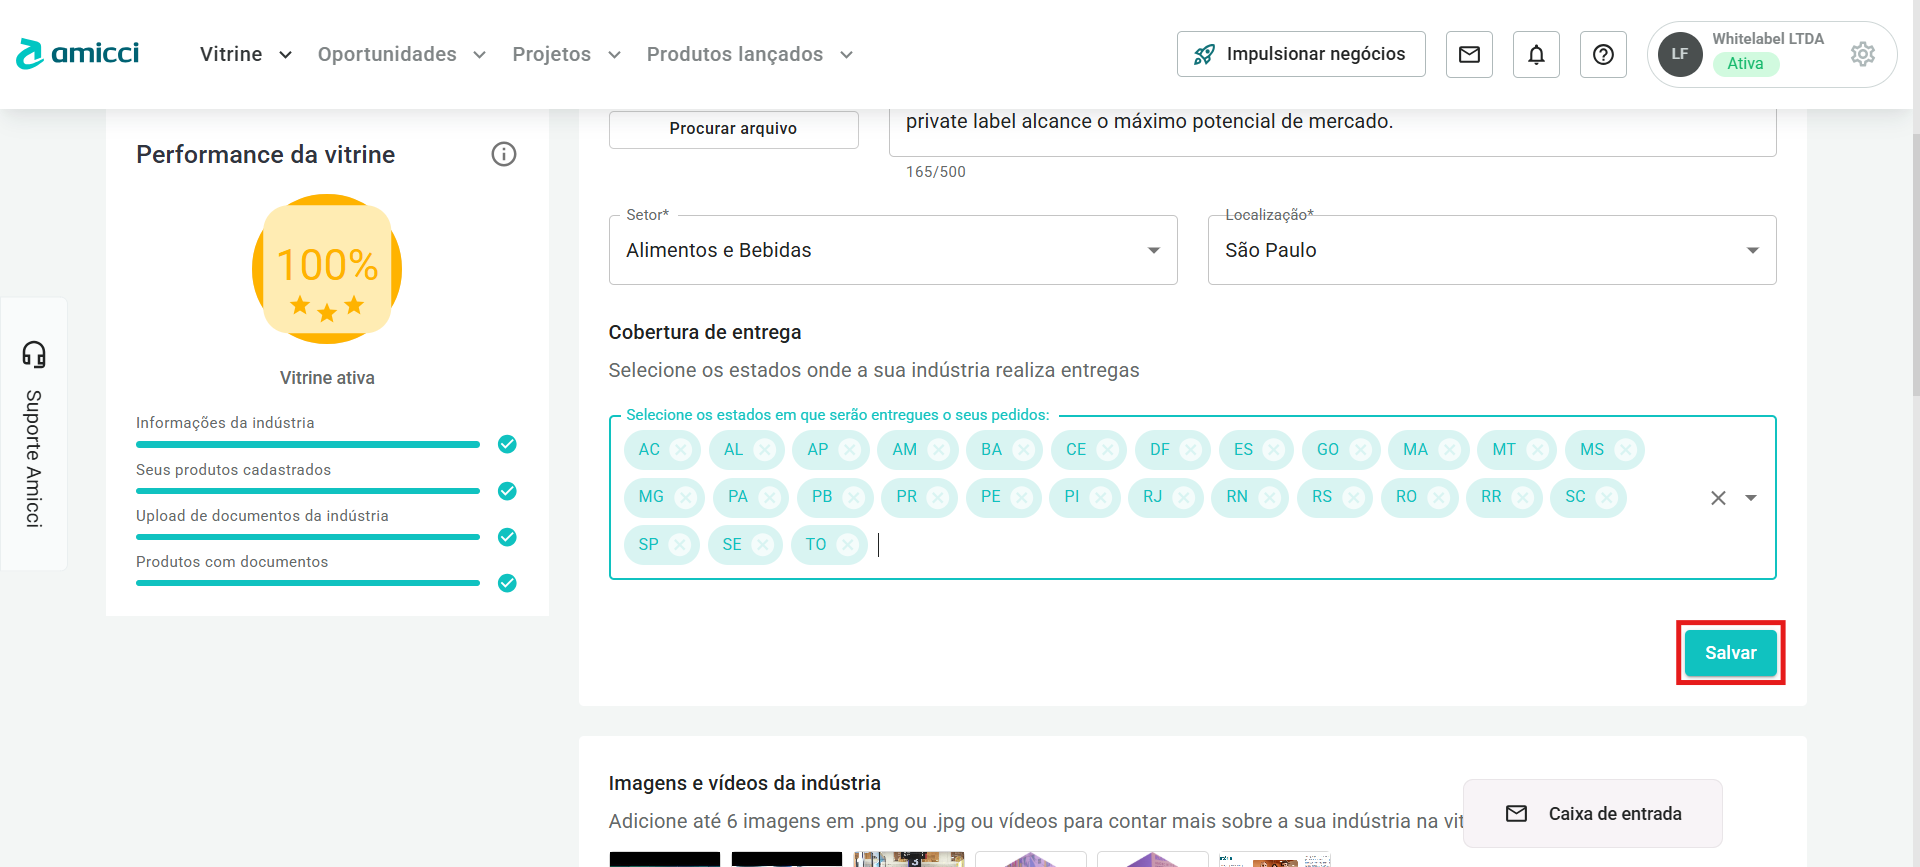Expand the Setor dropdown
This screenshot has width=1920, height=867.
1154,250
